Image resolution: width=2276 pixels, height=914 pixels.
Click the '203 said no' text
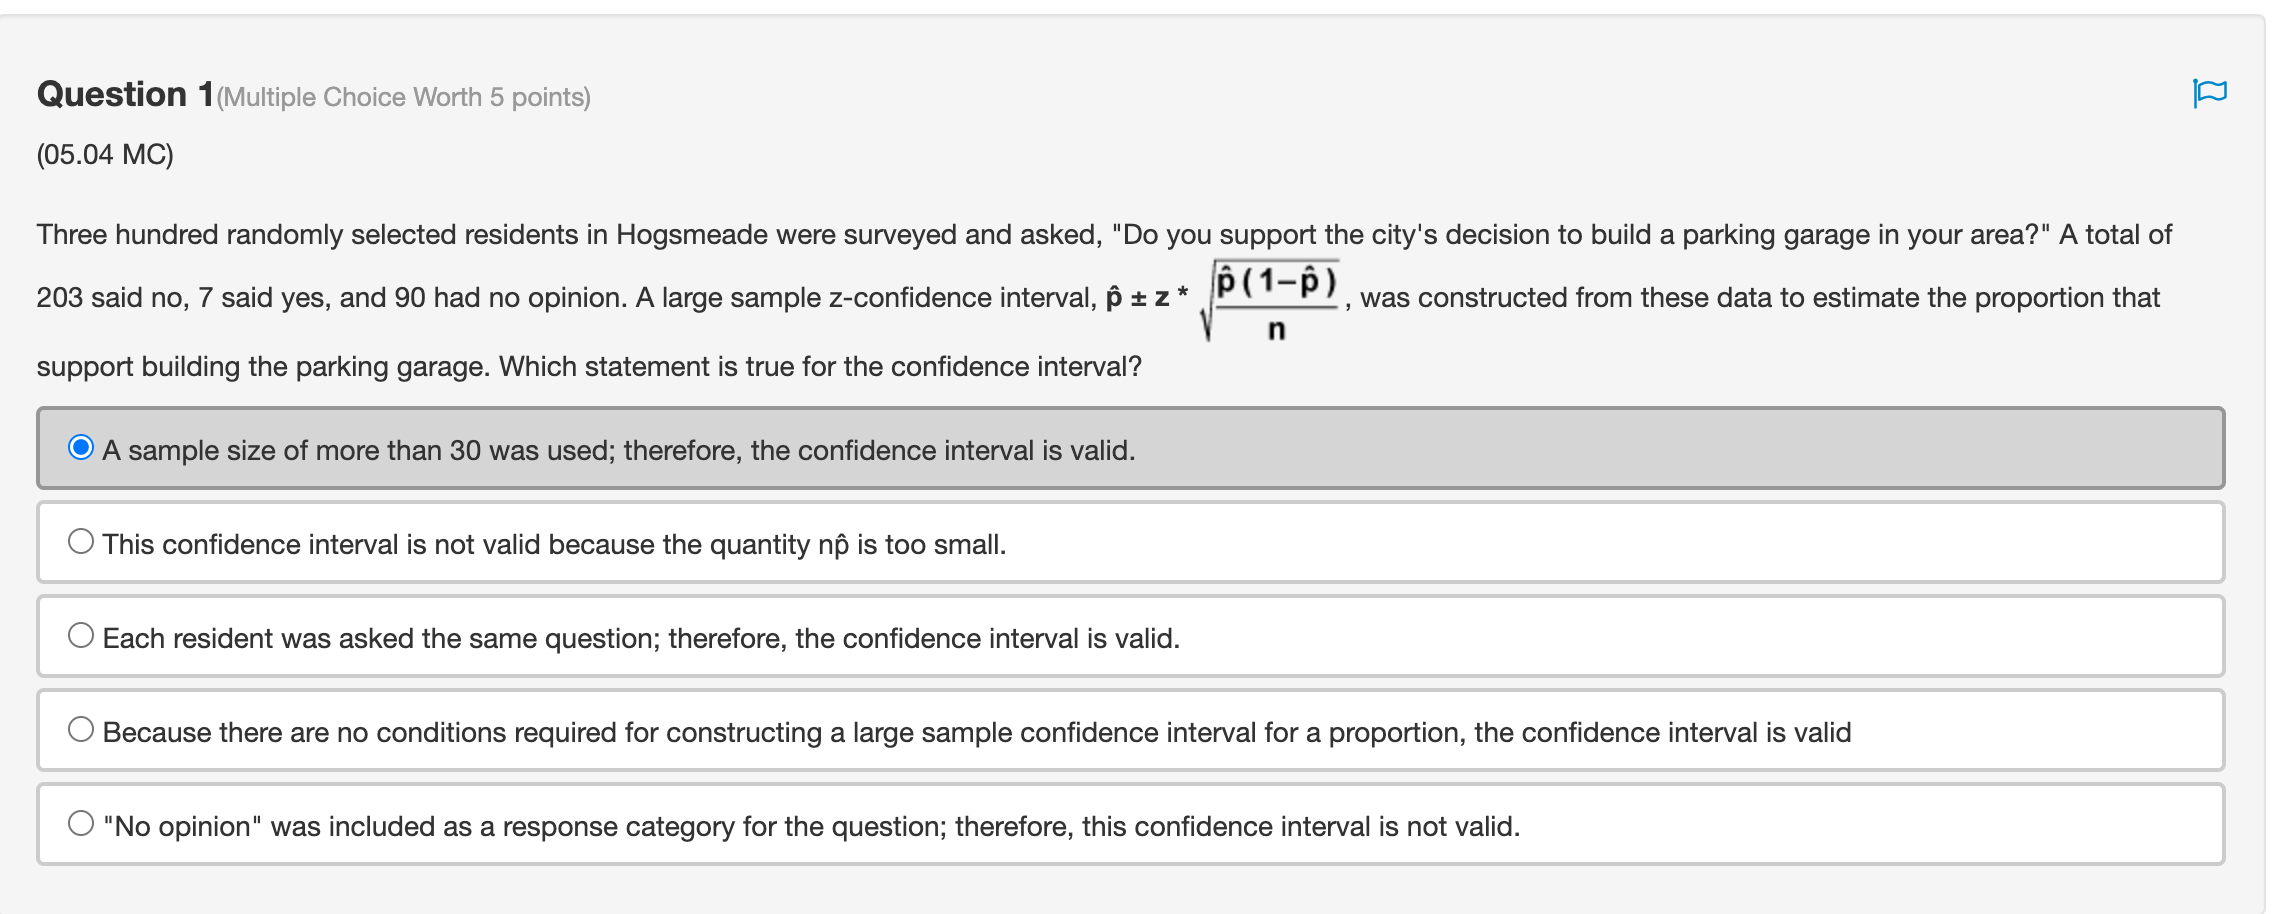(110, 298)
